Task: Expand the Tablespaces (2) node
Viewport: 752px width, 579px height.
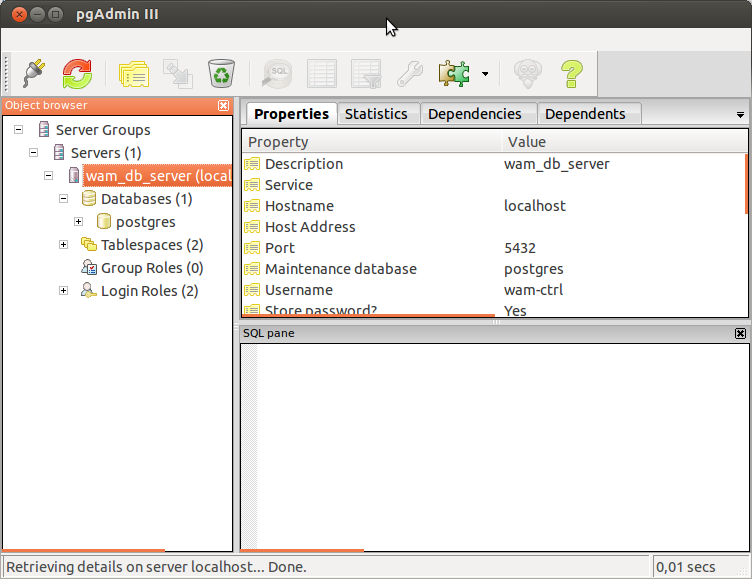Action: pos(64,245)
